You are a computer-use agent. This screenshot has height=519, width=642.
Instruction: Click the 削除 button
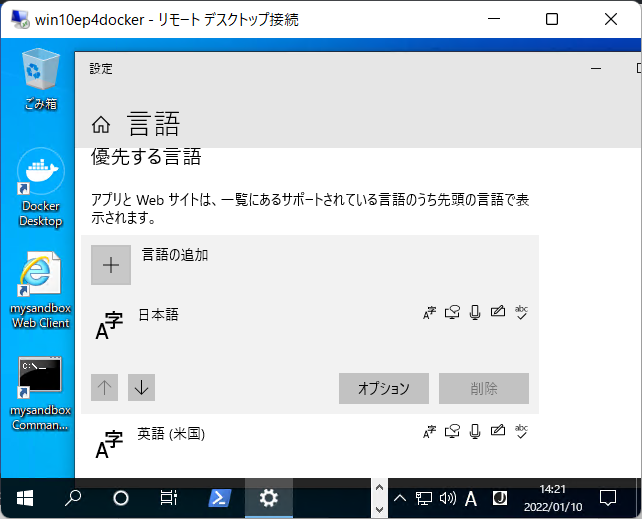(484, 388)
